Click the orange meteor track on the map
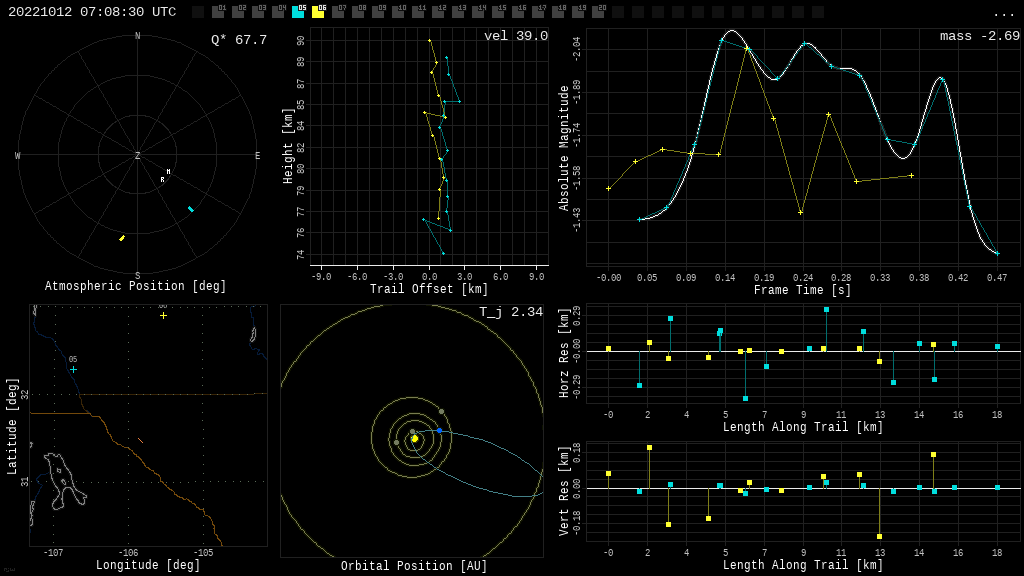Image resolution: width=1024 pixels, height=576 pixels. click(x=140, y=440)
